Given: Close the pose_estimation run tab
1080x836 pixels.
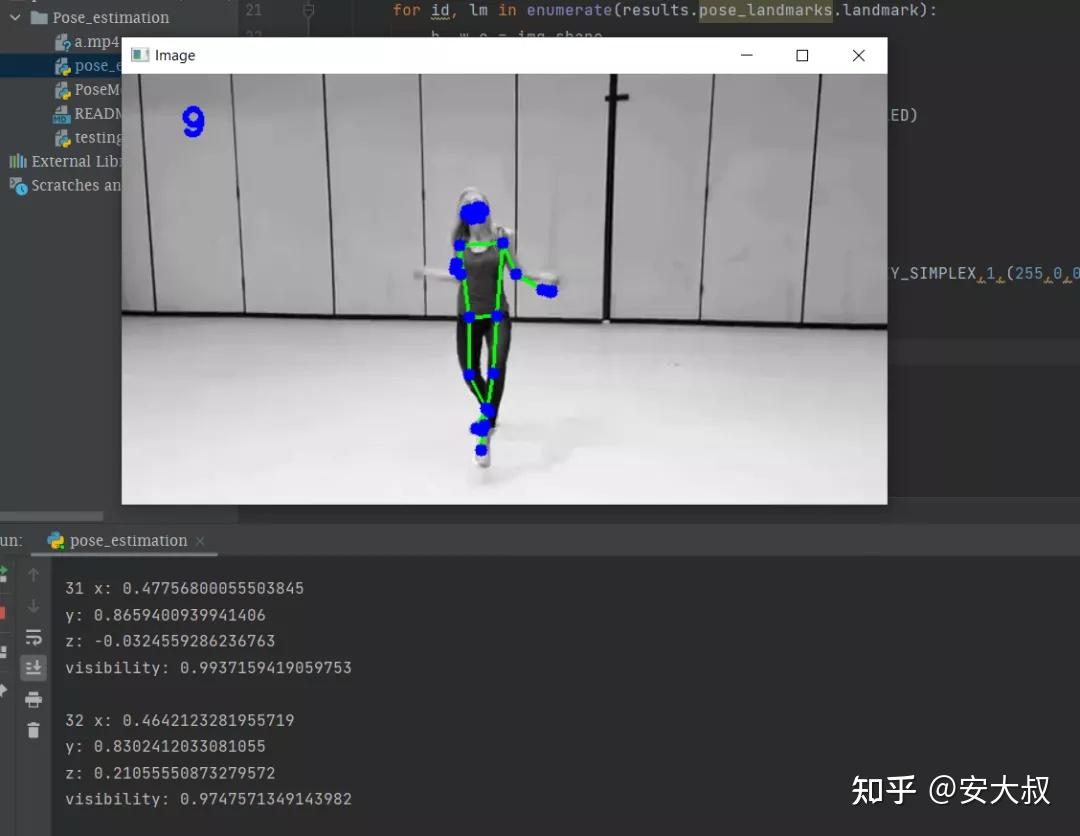Looking at the screenshot, I should coord(200,540).
